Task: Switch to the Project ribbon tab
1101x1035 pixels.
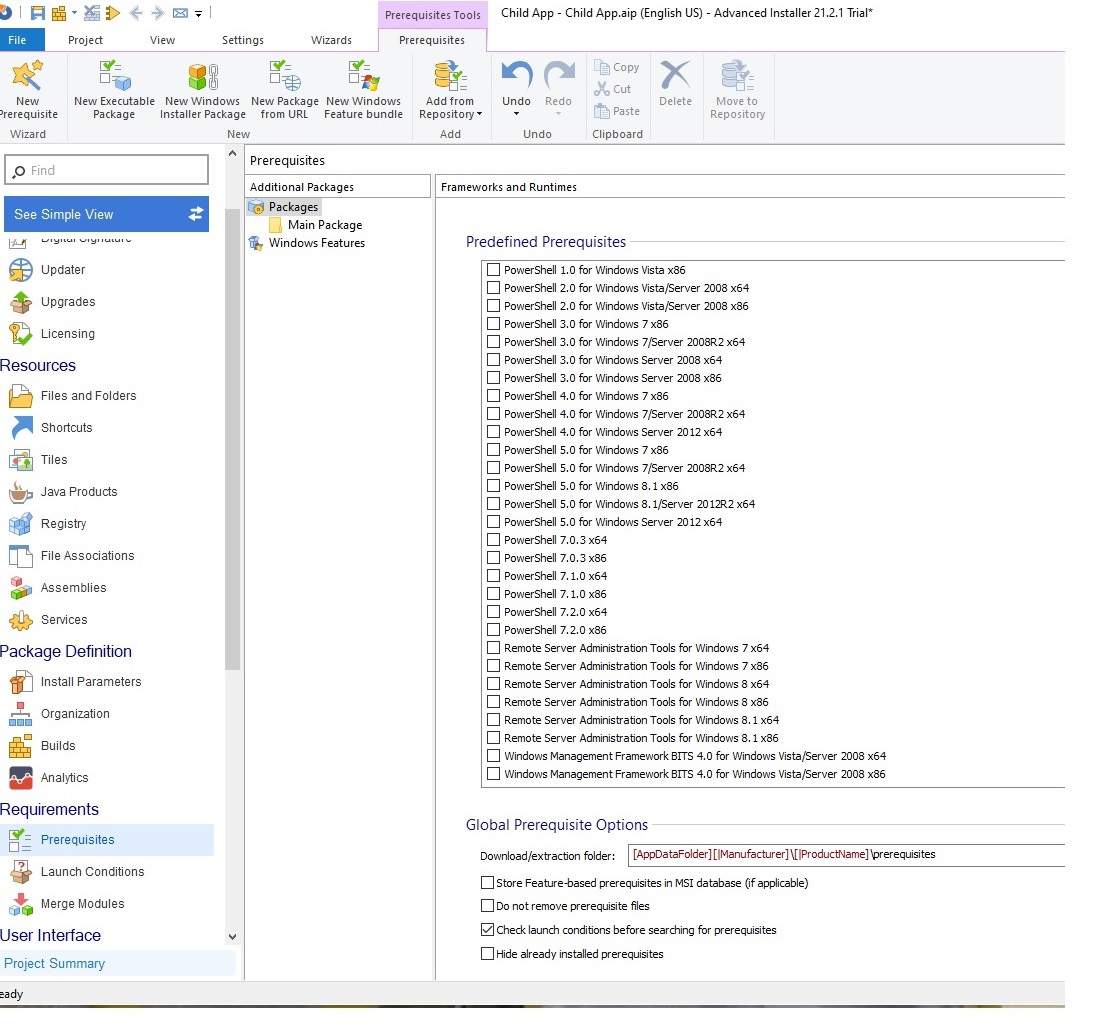Action: pos(85,40)
